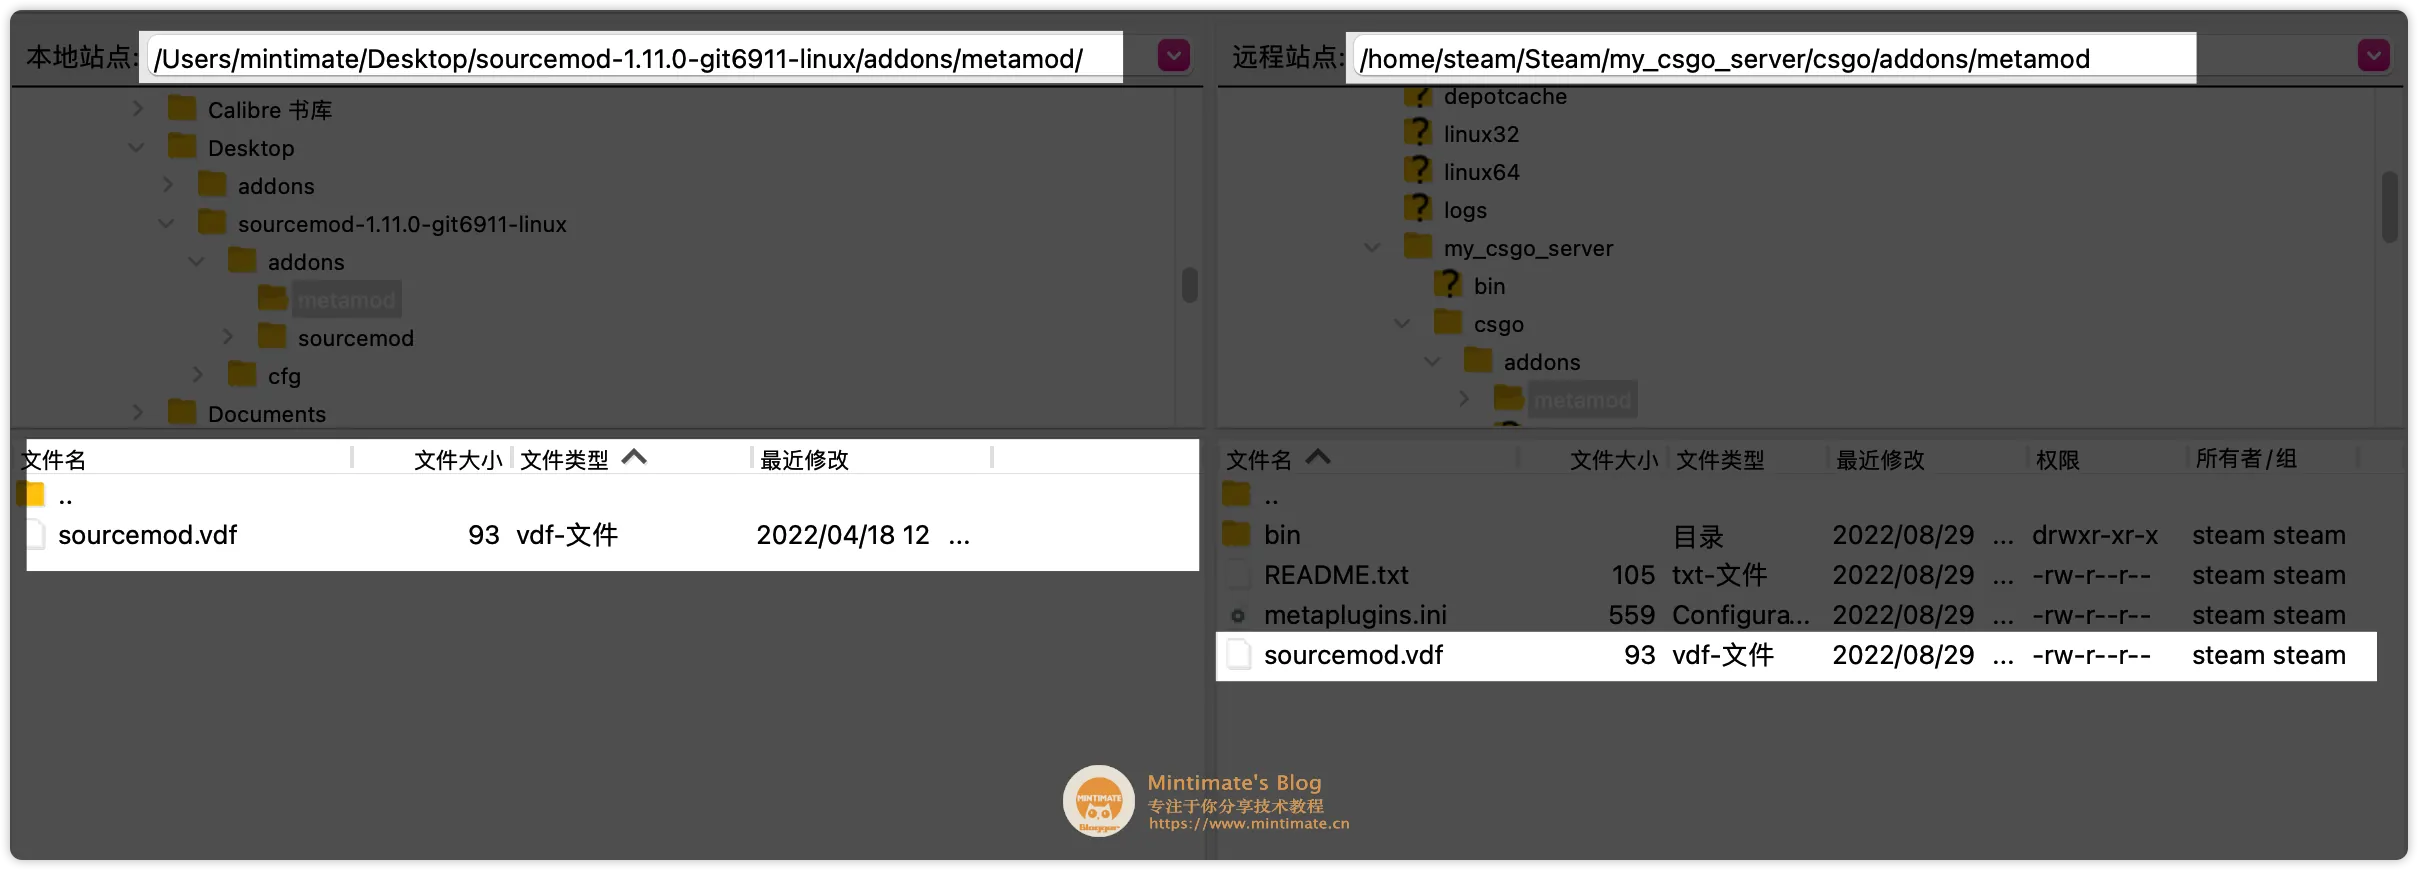This screenshot has width=2418, height=870.
Task: Click the logs question-mark folder icon
Action: 1417,208
